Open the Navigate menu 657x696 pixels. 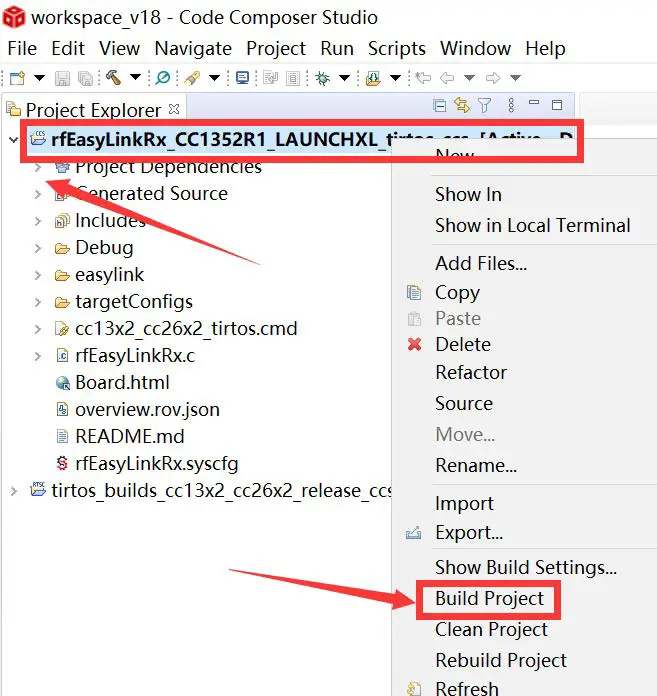(x=193, y=48)
